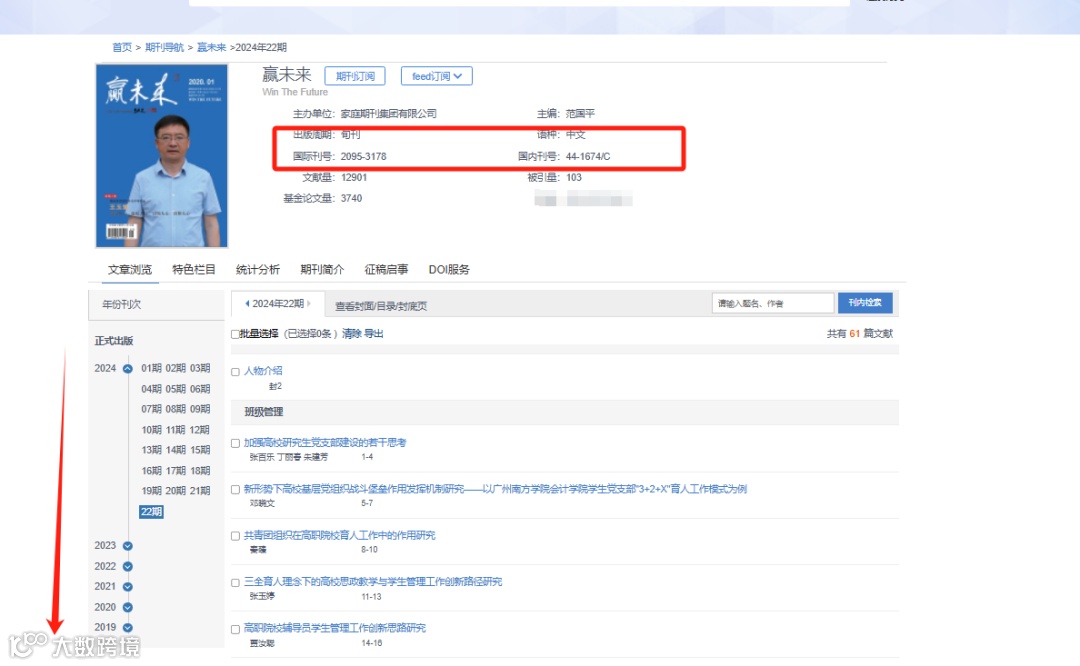Click the 期刊订阅 button
Screen dimensions: 1080x666
[x=355, y=76]
